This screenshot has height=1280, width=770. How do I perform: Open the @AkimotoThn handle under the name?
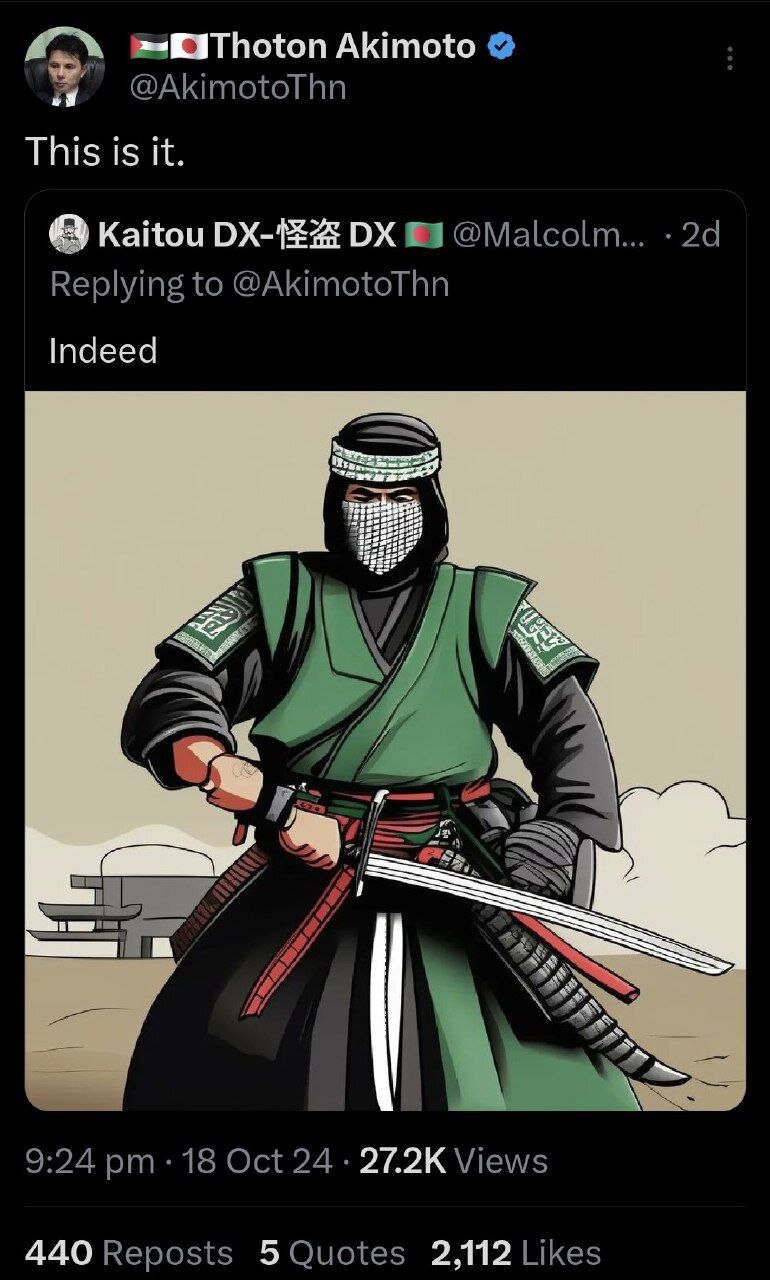pos(239,88)
